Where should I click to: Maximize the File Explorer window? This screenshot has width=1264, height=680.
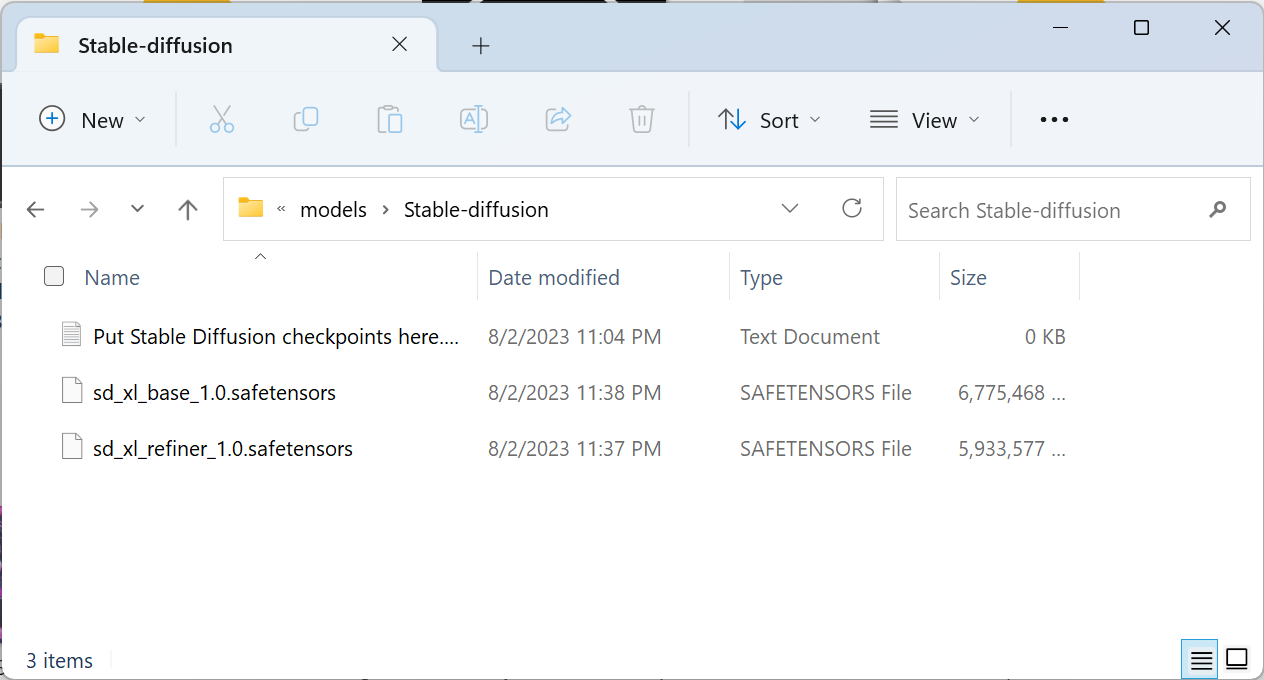[x=1141, y=28]
